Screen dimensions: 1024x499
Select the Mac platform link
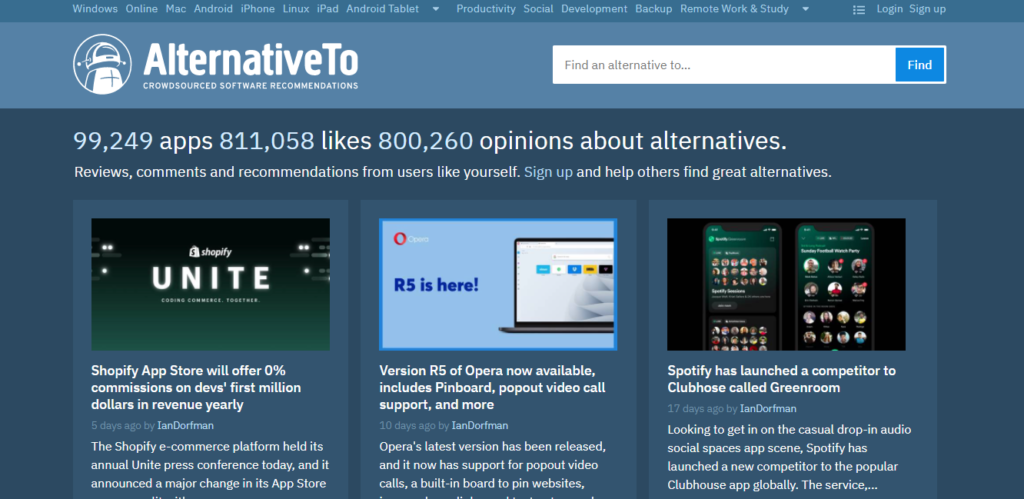[176, 9]
